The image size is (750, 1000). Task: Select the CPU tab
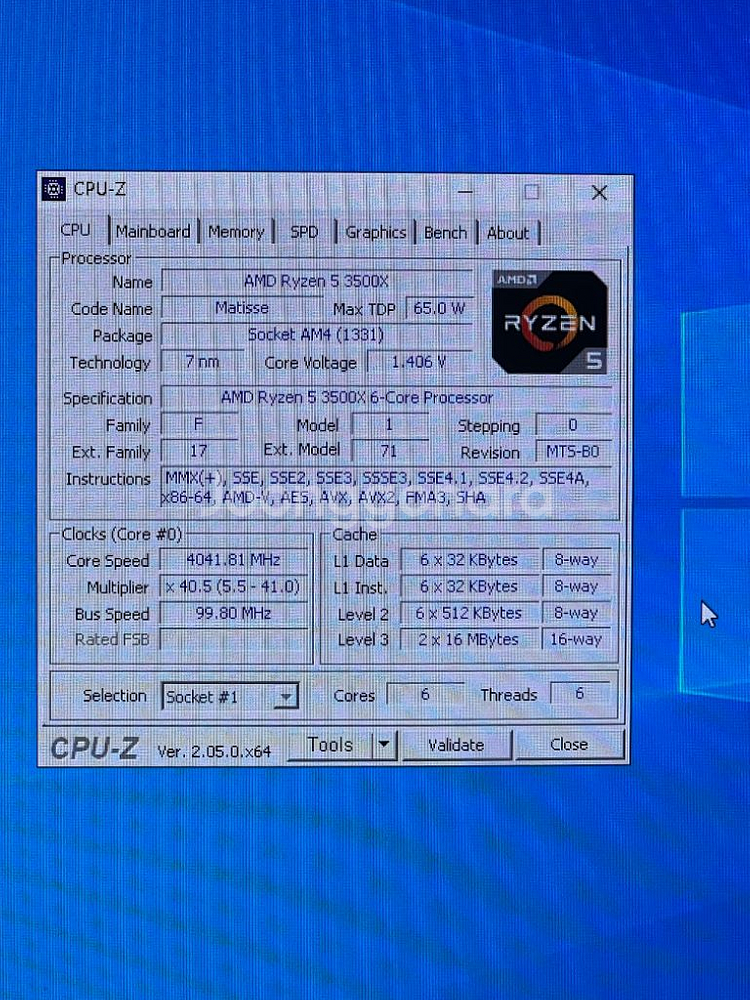click(x=76, y=230)
